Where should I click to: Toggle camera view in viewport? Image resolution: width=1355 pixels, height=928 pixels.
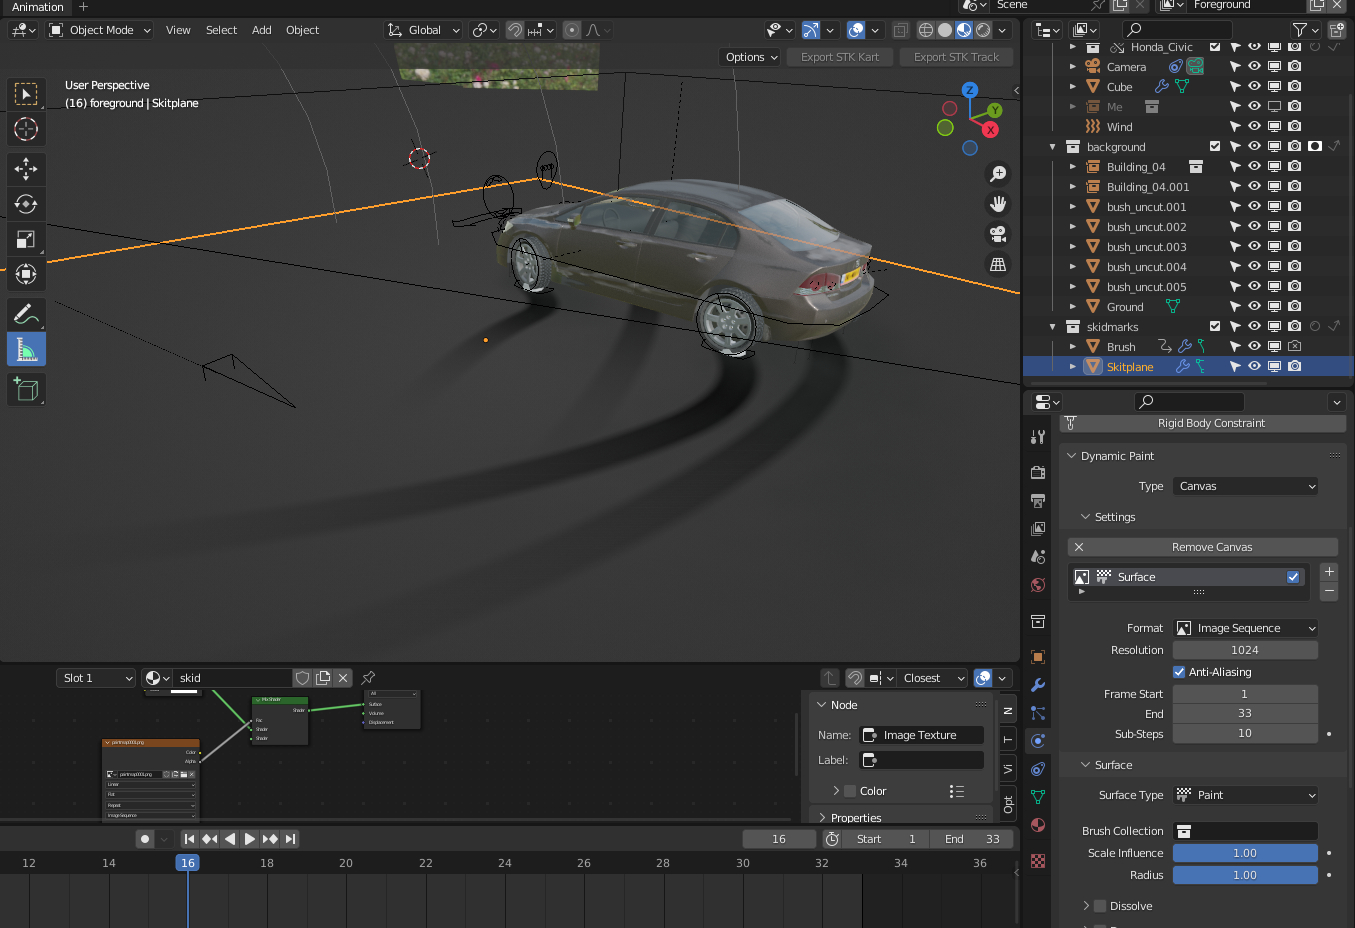(x=997, y=234)
